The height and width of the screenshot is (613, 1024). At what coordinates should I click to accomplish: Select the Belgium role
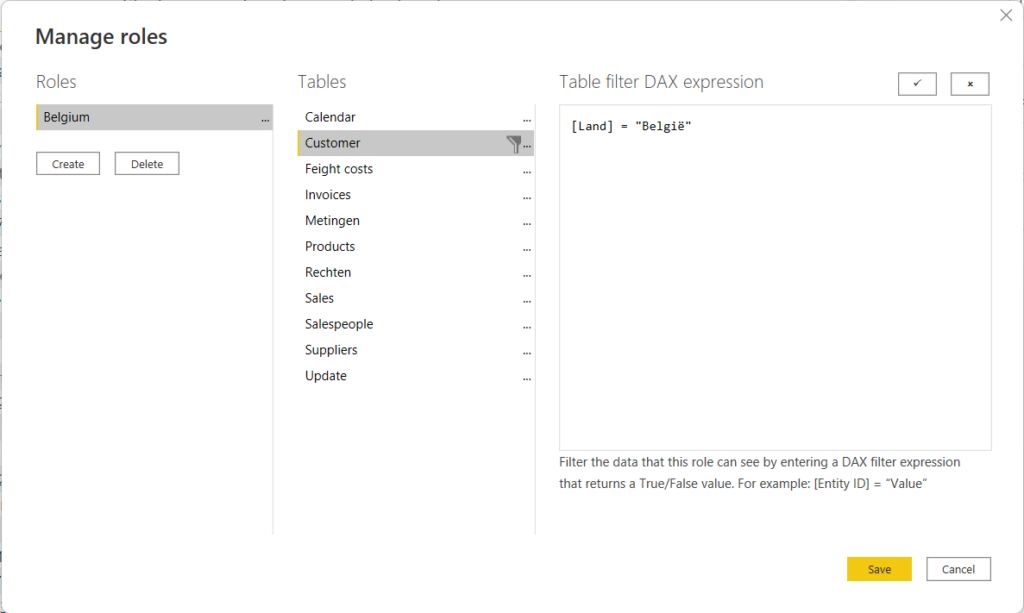pyautogui.click(x=140, y=117)
